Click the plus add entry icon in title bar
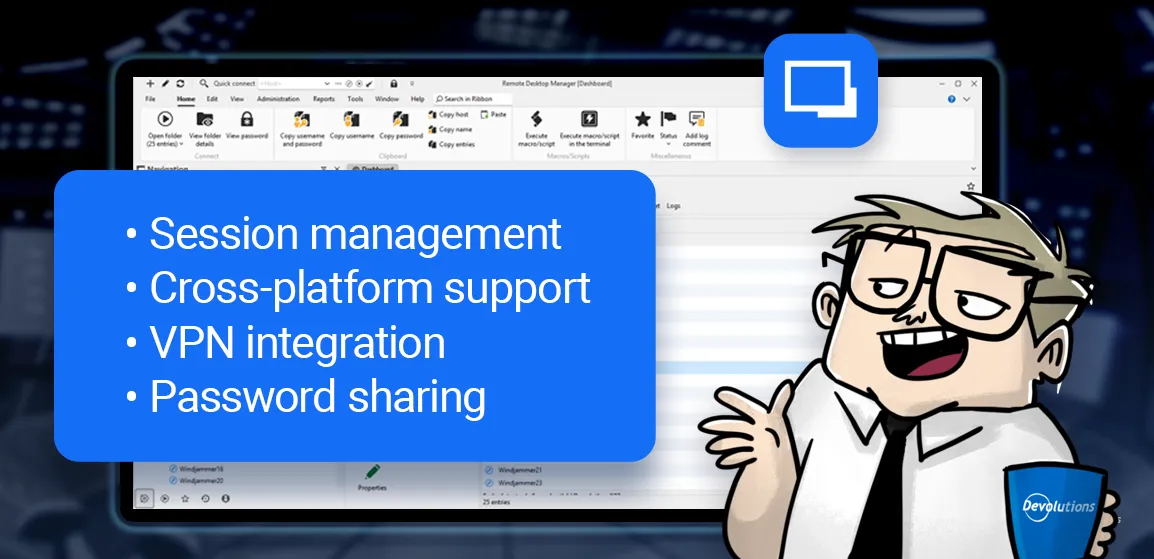 (x=150, y=84)
